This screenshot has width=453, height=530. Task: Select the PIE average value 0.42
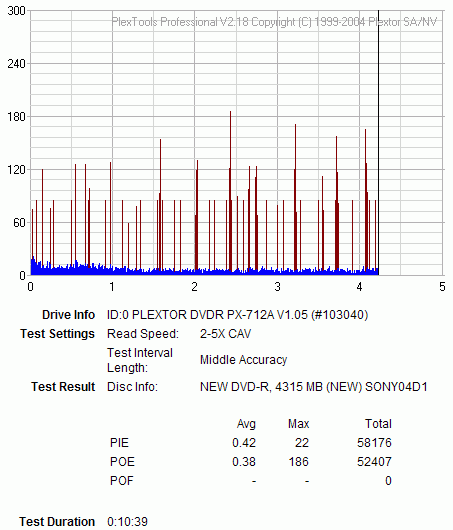tap(244, 443)
